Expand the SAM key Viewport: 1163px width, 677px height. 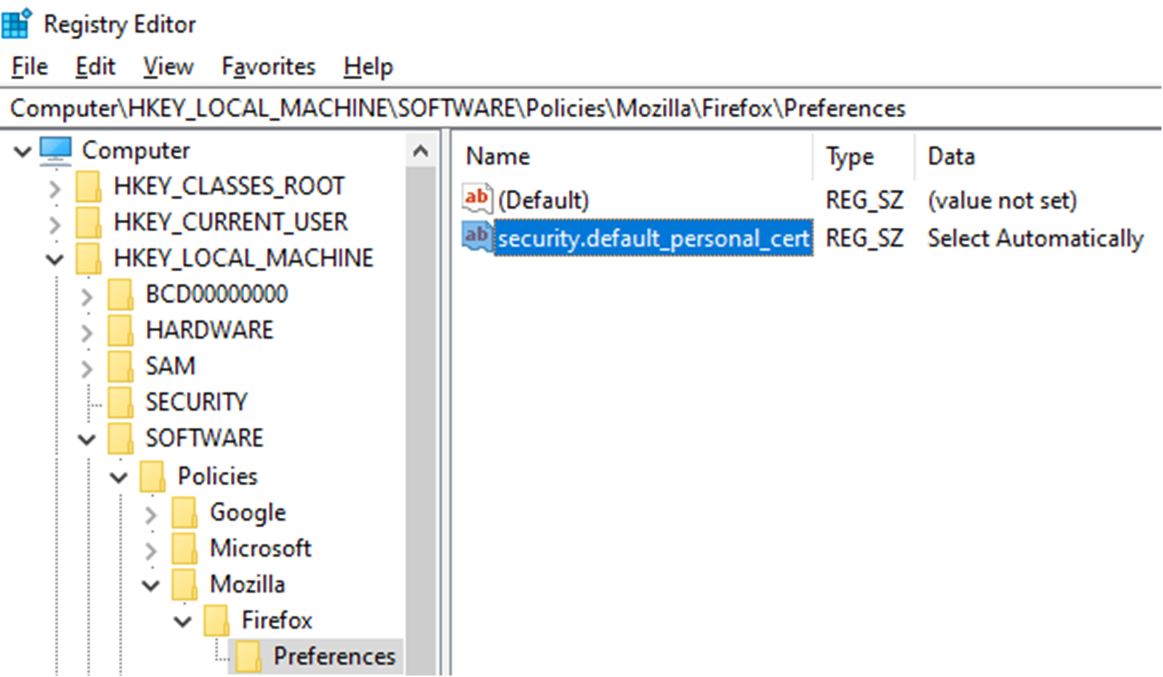(87, 369)
